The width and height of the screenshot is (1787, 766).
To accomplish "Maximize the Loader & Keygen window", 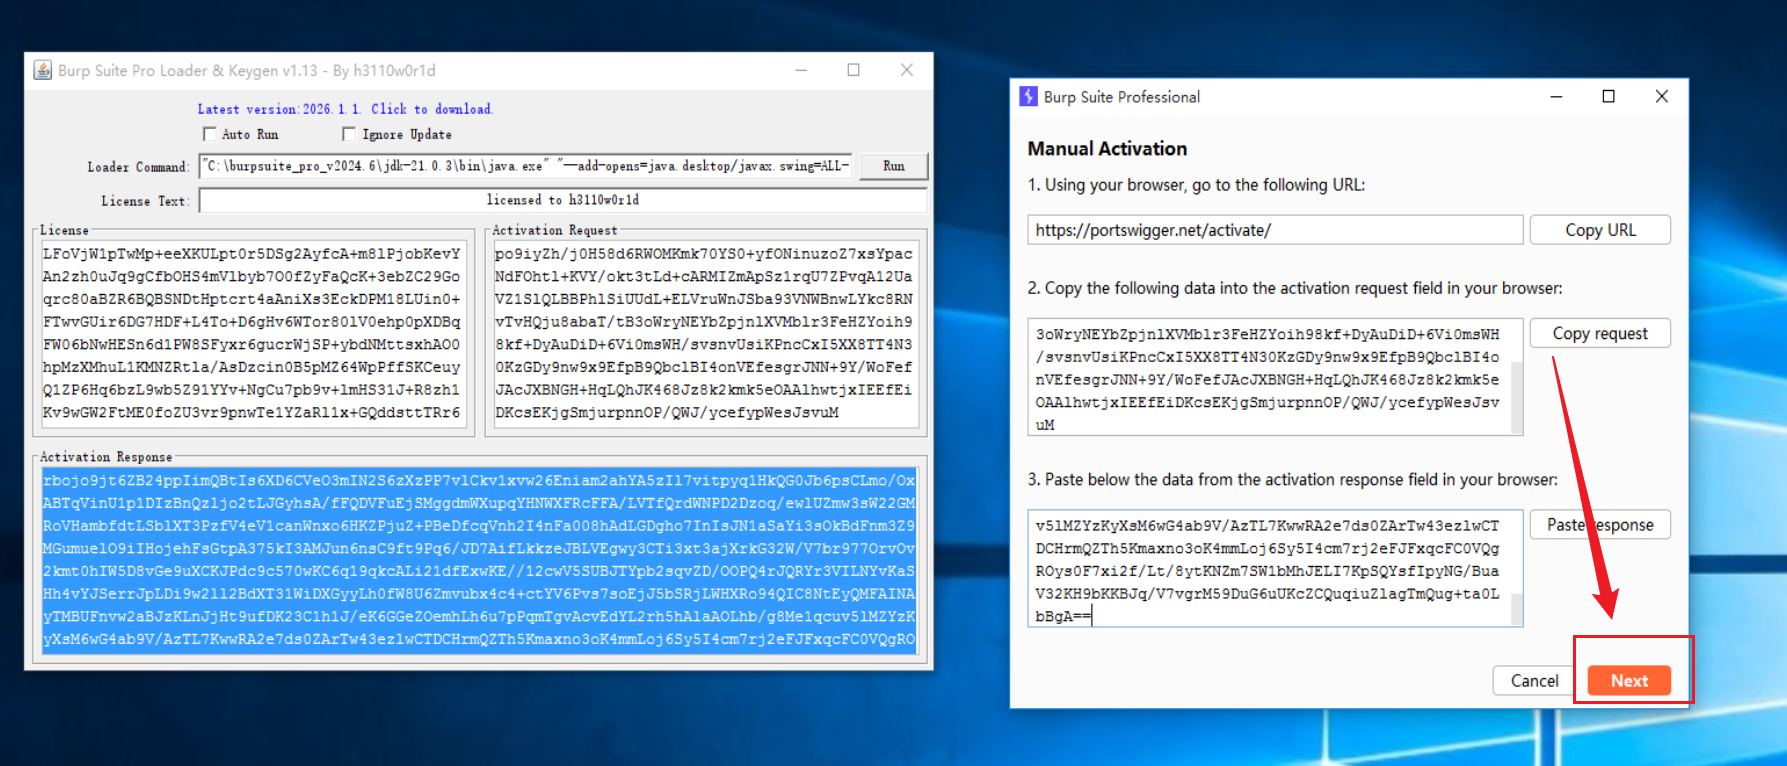I will coord(853,70).
